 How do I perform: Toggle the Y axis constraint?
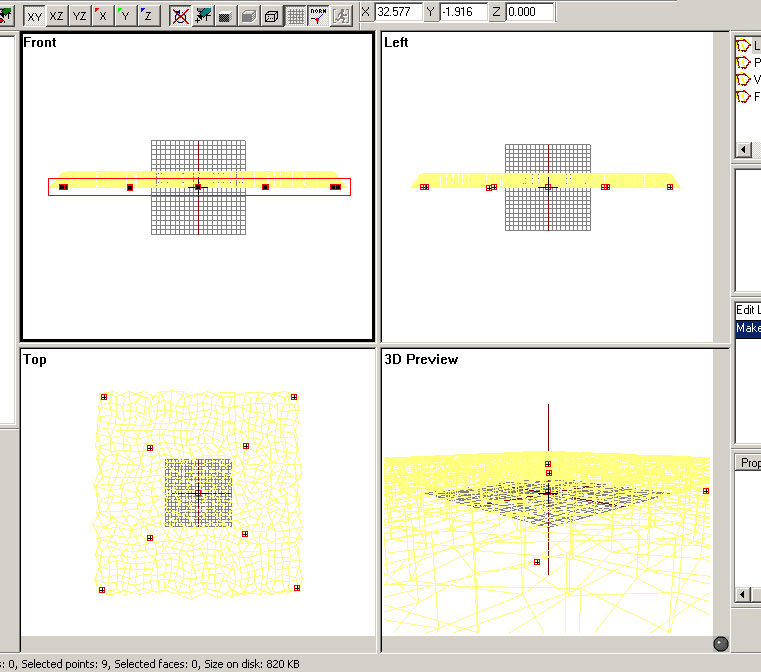click(x=124, y=15)
